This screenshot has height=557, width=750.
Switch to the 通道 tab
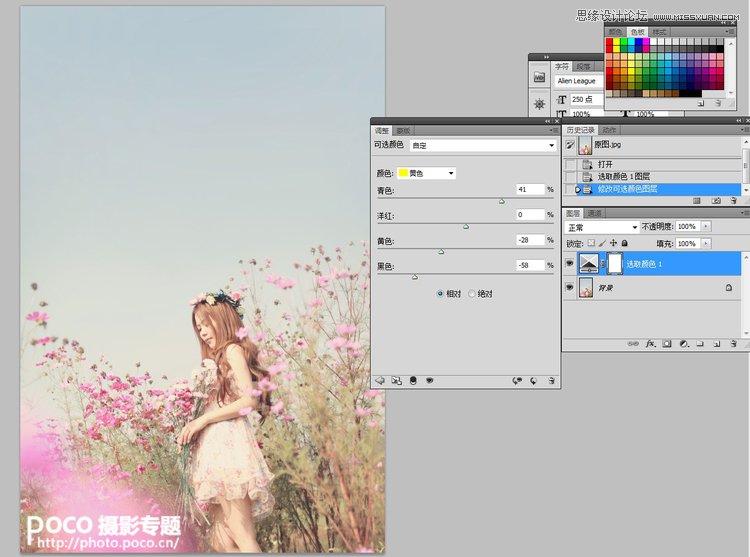click(x=594, y=213)
